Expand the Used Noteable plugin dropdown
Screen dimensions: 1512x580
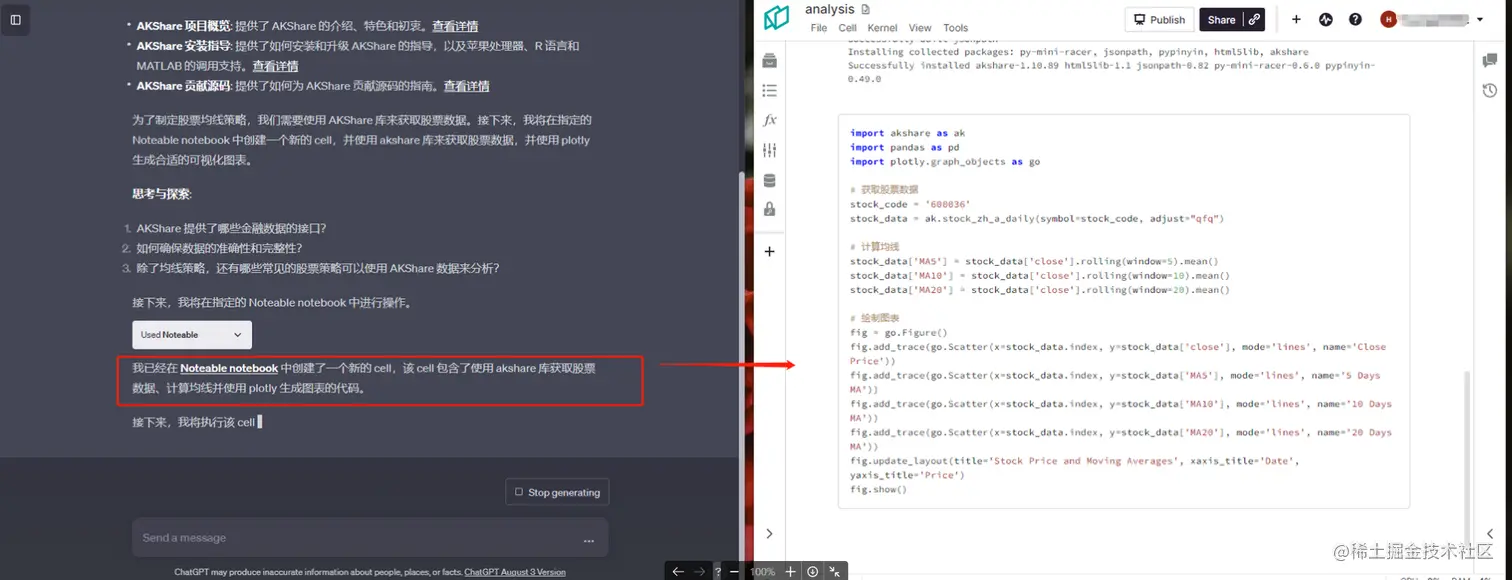[x=192, y=335]
